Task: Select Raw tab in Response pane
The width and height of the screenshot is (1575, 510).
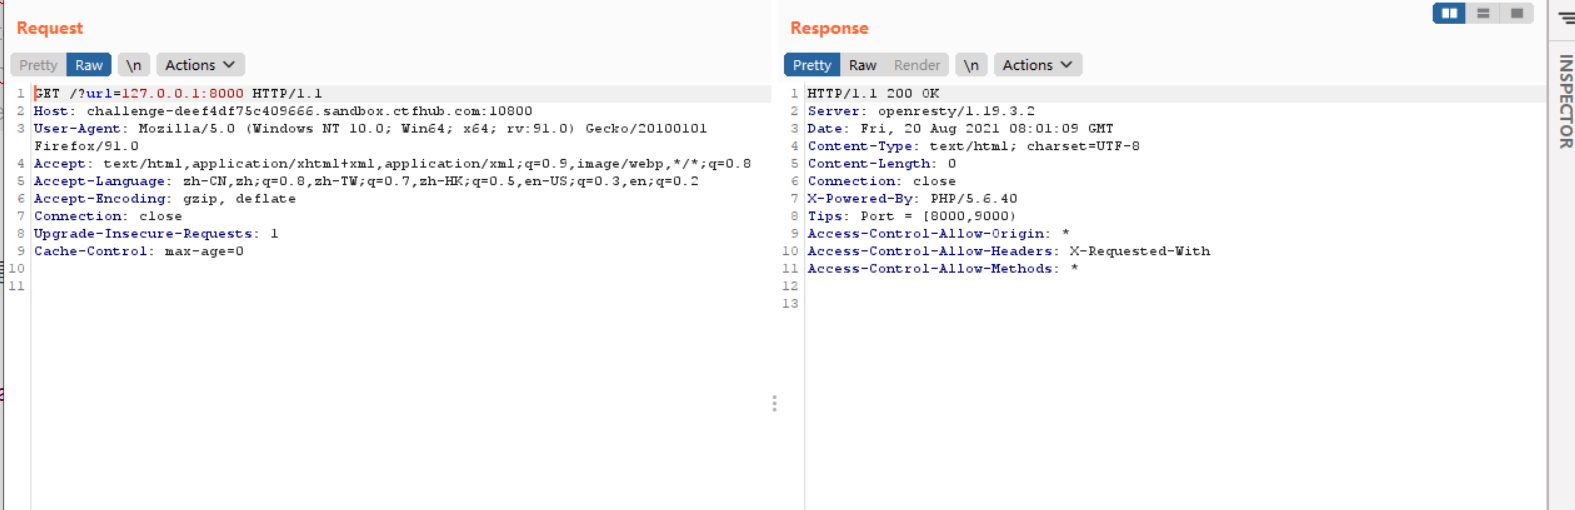Action: (863, 65)
